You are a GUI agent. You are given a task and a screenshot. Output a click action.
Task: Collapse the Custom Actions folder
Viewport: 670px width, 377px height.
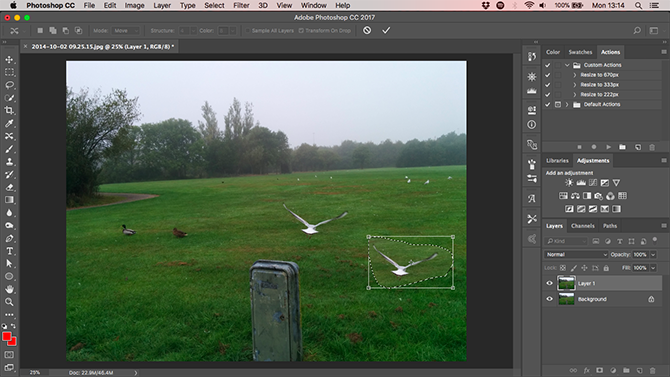[x=567, y=65]
